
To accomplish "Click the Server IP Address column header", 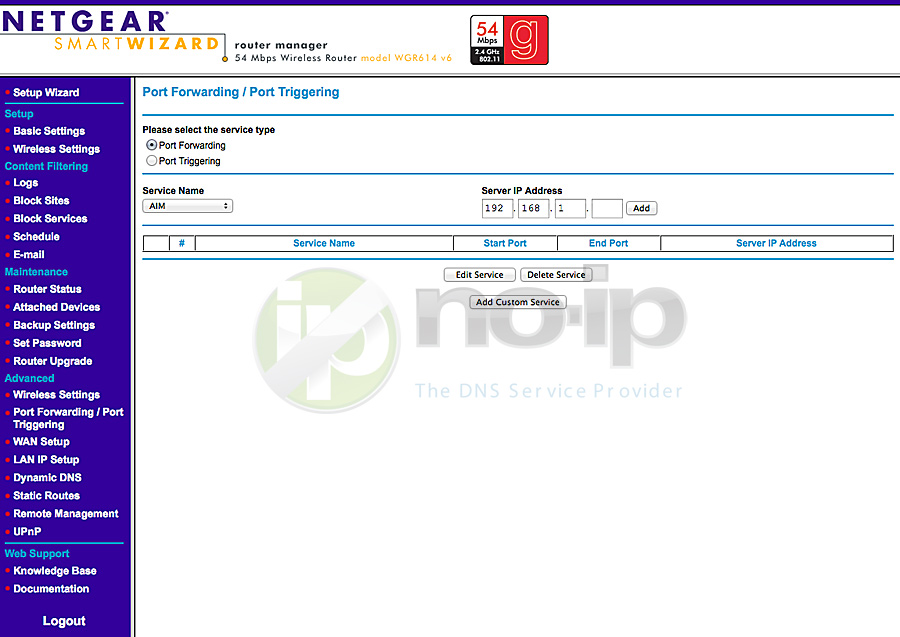I will [x=776, y=243].
